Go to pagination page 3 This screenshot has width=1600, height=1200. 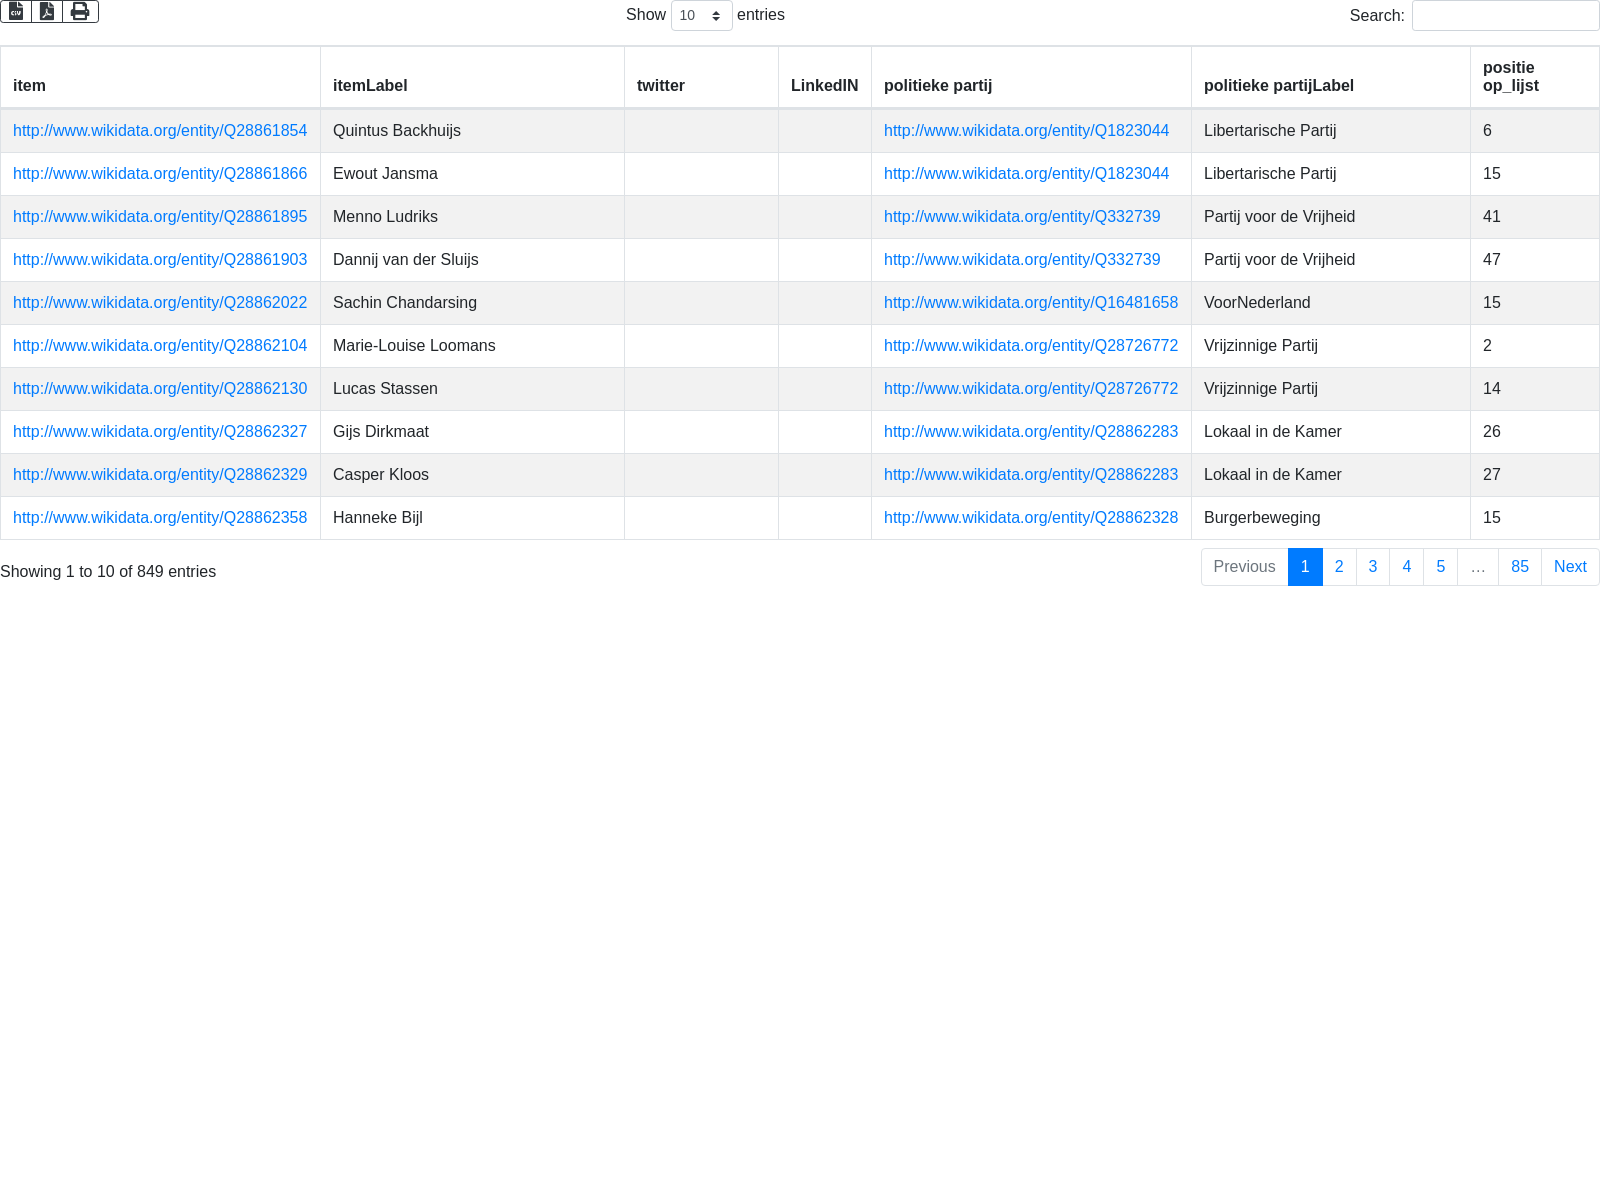tap(1373, 567)
